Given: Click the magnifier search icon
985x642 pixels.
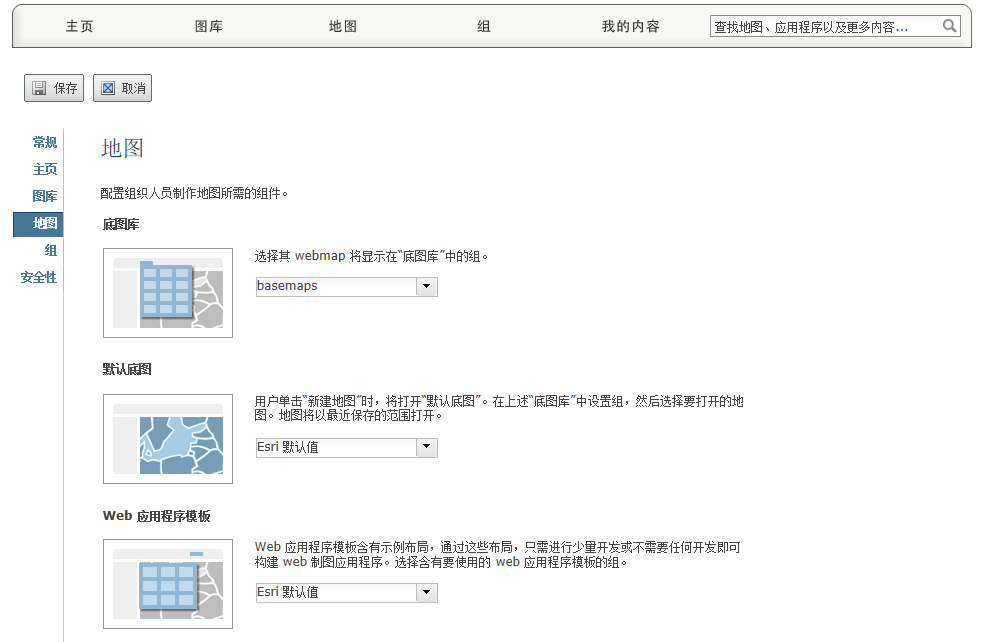Looking at the screenshot, I should (950, 27).
